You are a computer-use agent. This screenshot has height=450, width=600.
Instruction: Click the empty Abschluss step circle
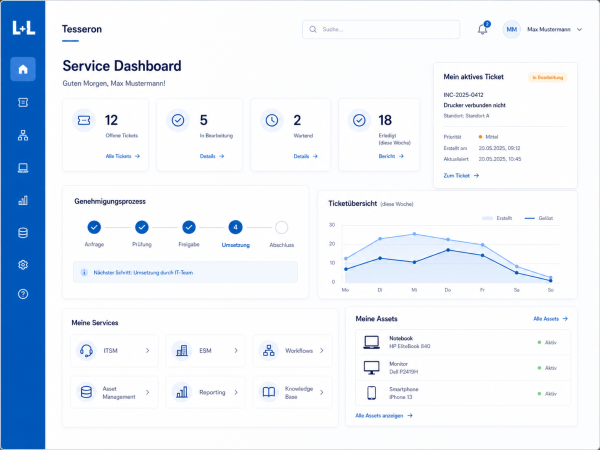(281, 227)
